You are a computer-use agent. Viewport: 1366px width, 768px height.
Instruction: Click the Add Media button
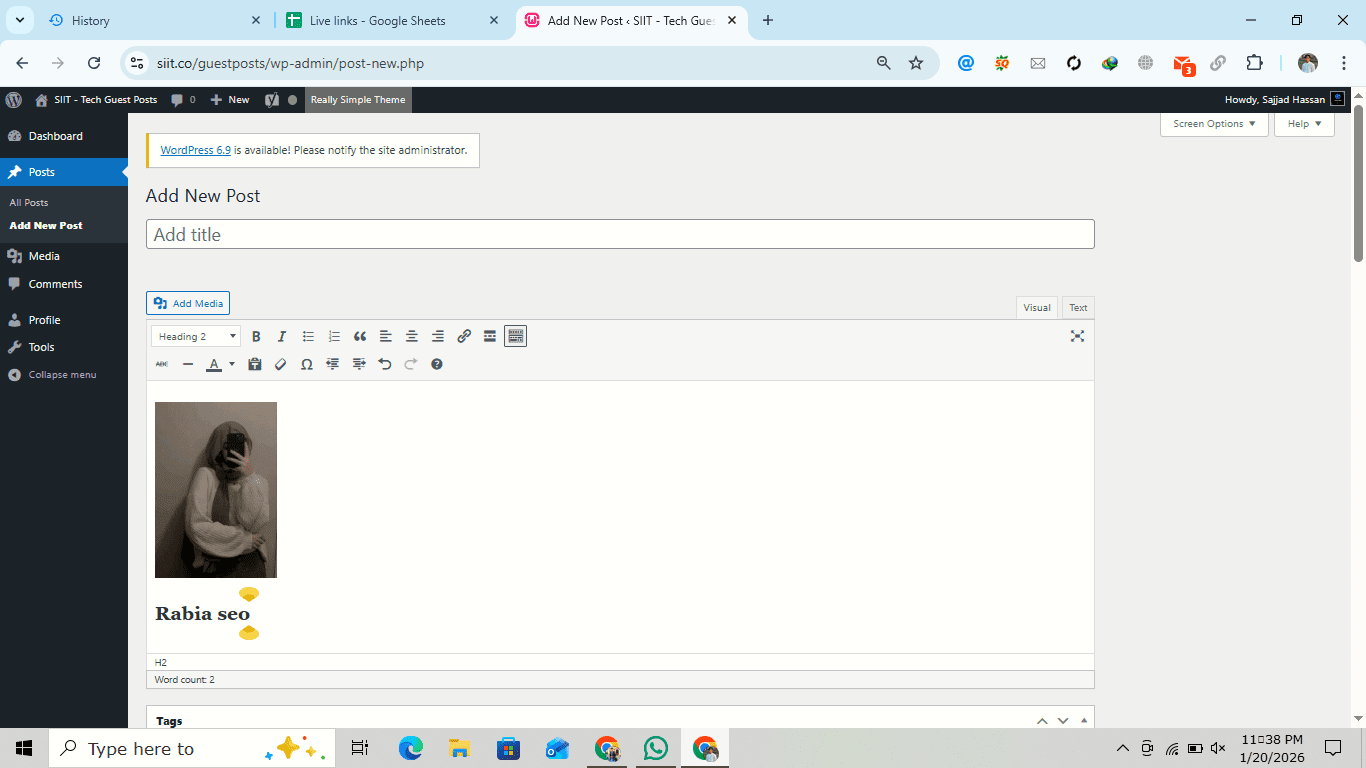(188, 303)
